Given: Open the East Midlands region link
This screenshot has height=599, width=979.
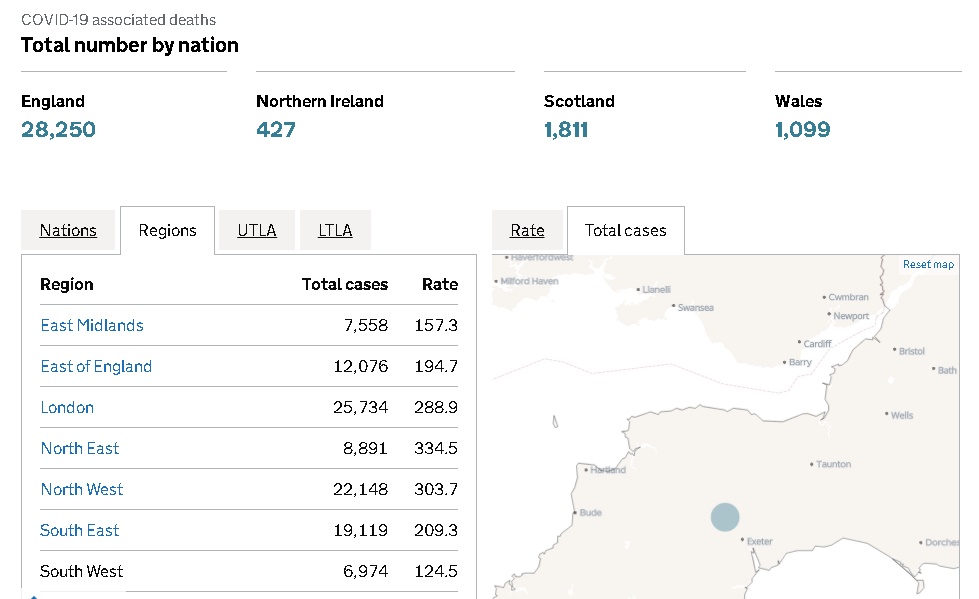Looking at the screenshot, I should tap(92, 325).
